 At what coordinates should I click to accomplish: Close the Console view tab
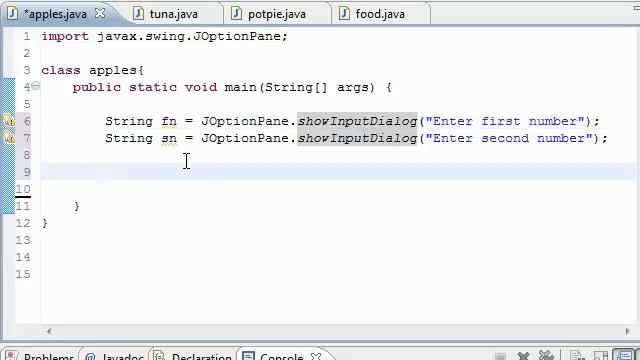point(316,356)
